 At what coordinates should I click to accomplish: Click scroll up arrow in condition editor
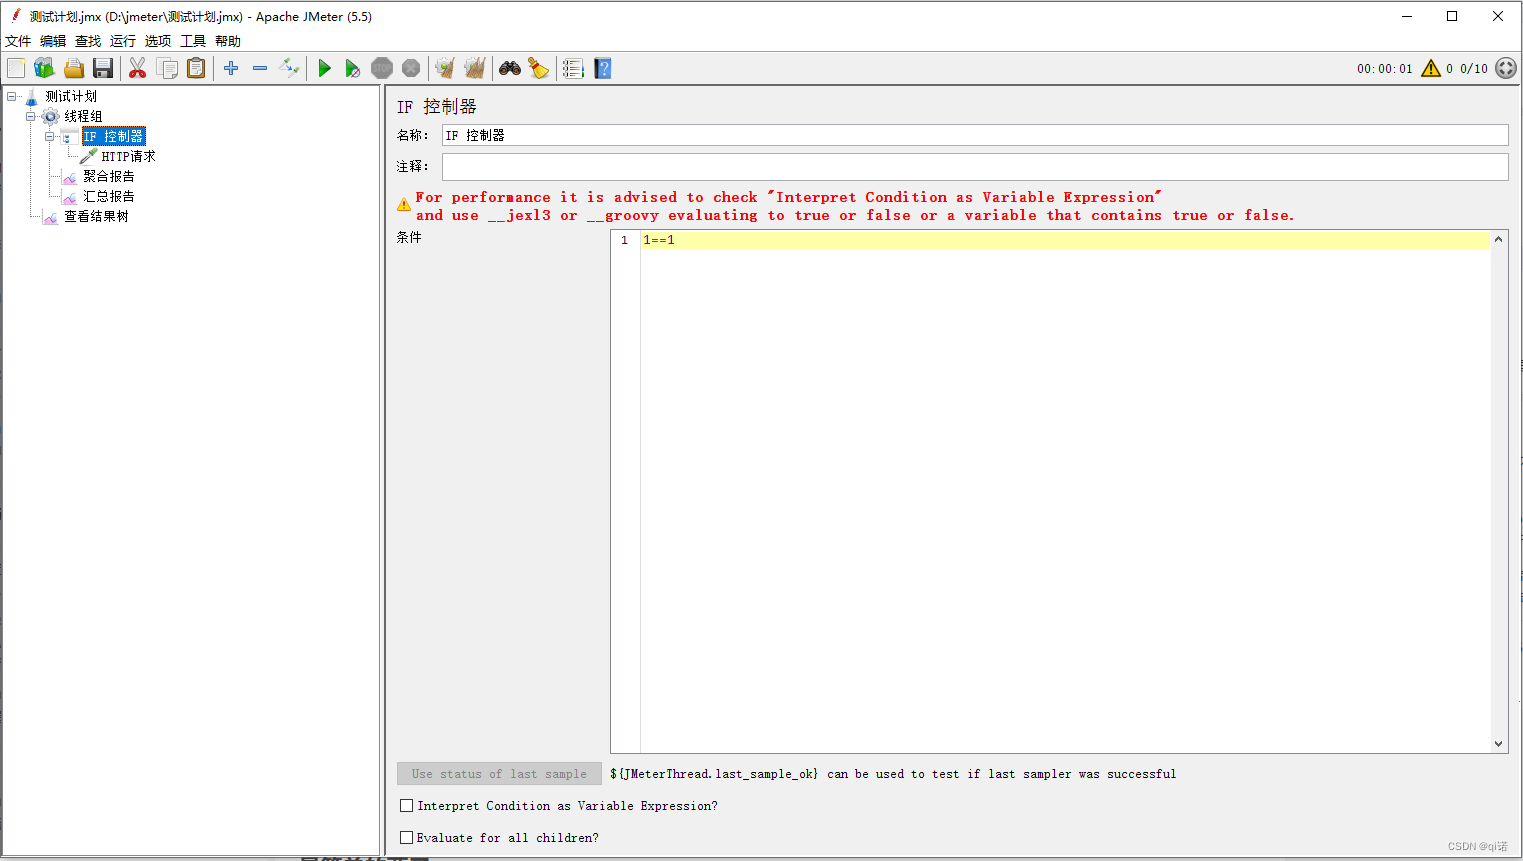[x=1498, y=239]
